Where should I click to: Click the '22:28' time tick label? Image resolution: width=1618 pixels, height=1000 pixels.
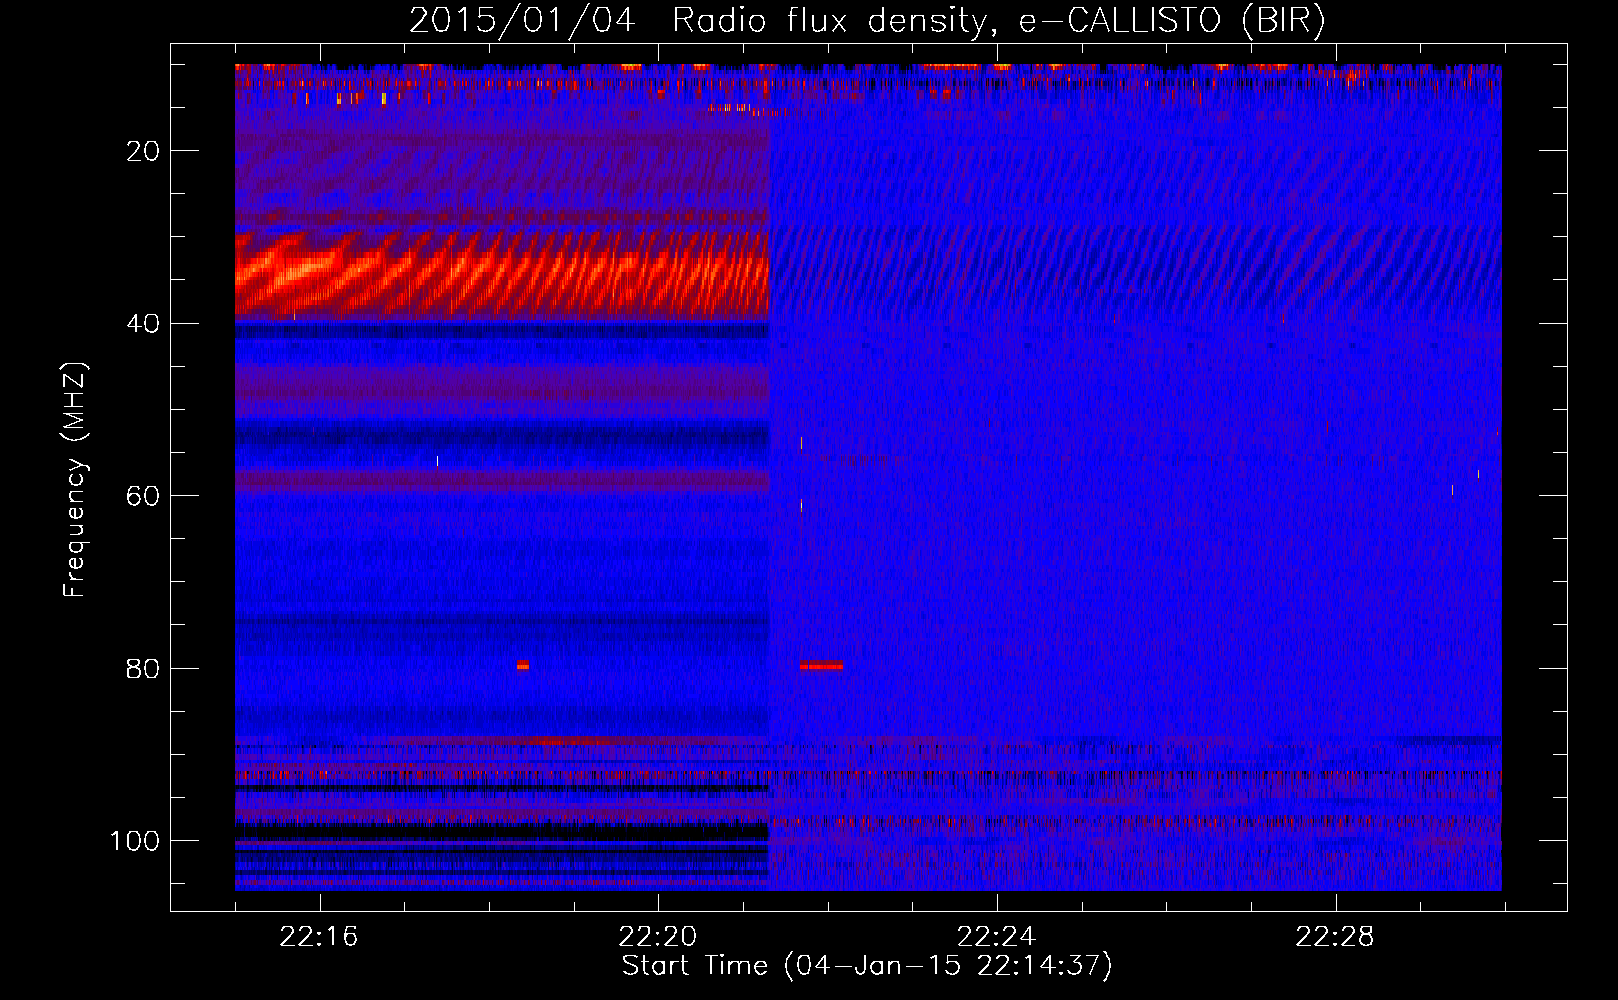tap(1335, 937)
